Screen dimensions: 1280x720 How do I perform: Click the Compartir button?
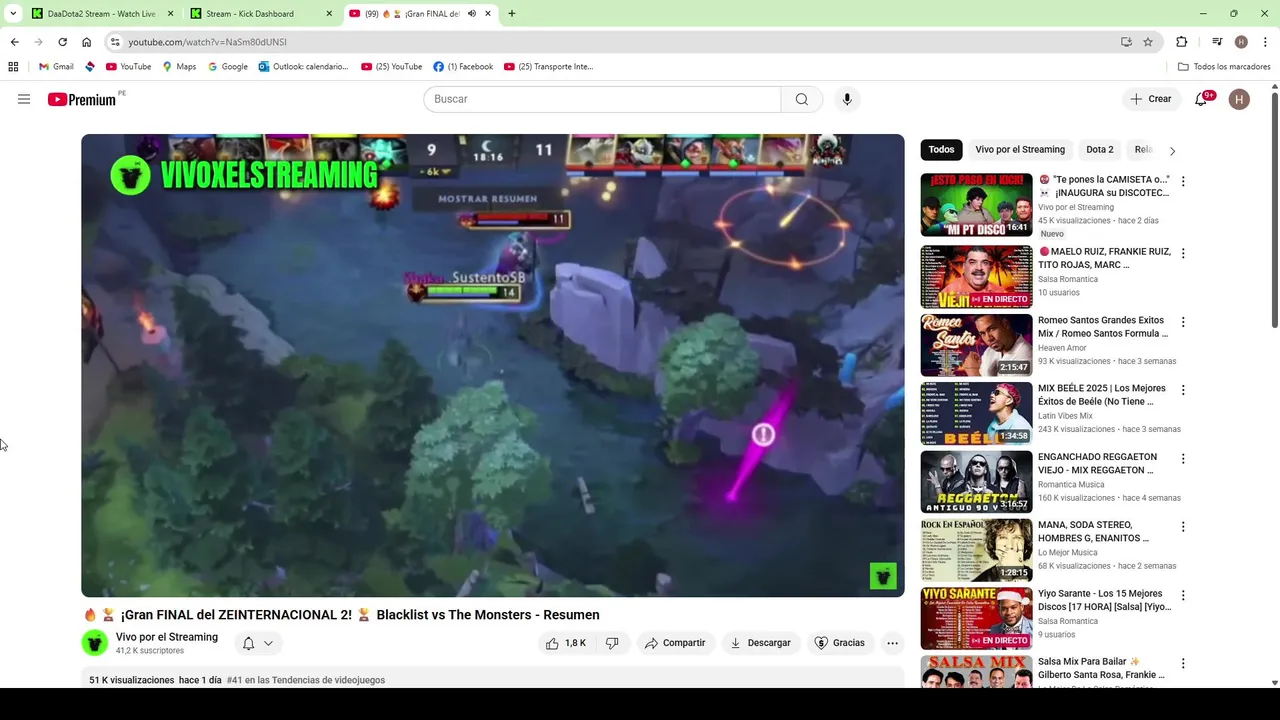(x=675, y=643)
